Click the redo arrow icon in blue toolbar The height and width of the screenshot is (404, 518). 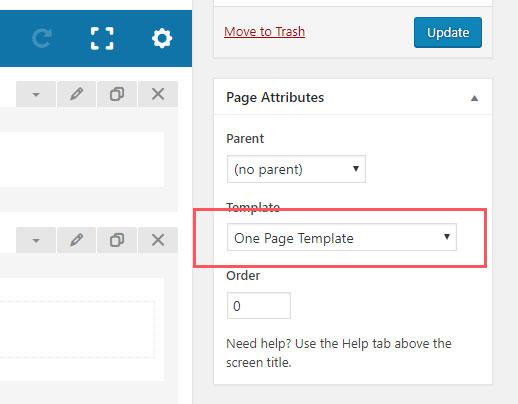(x=42, y=38)
